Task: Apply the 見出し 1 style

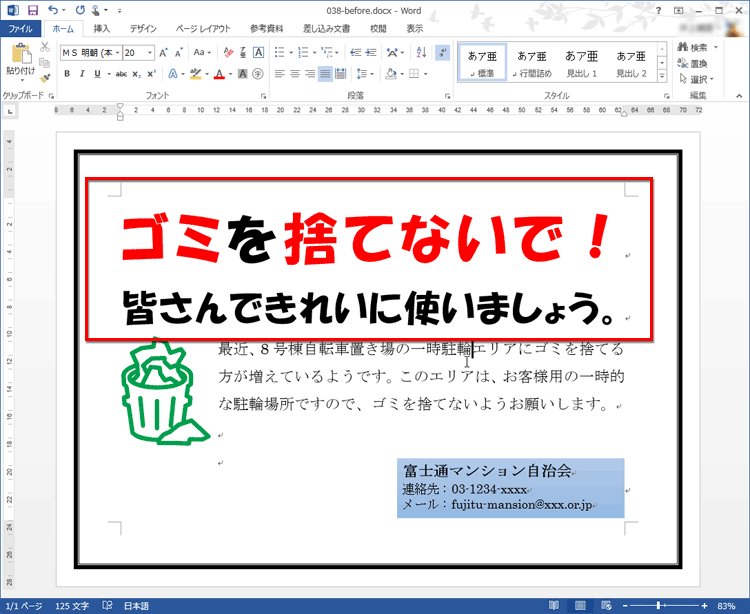Action: coord(582,62)
